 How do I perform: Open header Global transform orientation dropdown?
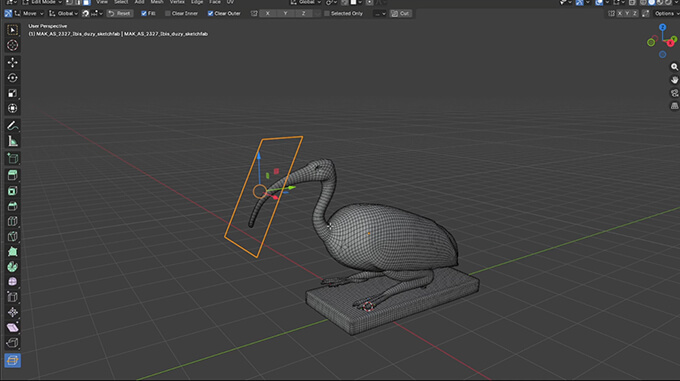coord(306,2)
